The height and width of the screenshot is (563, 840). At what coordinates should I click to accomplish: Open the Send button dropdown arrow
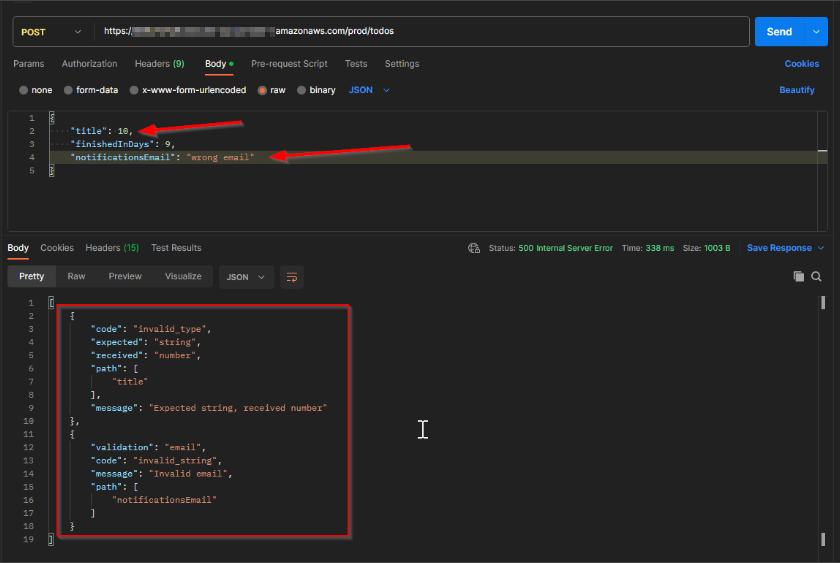click(x=816, y=32)
